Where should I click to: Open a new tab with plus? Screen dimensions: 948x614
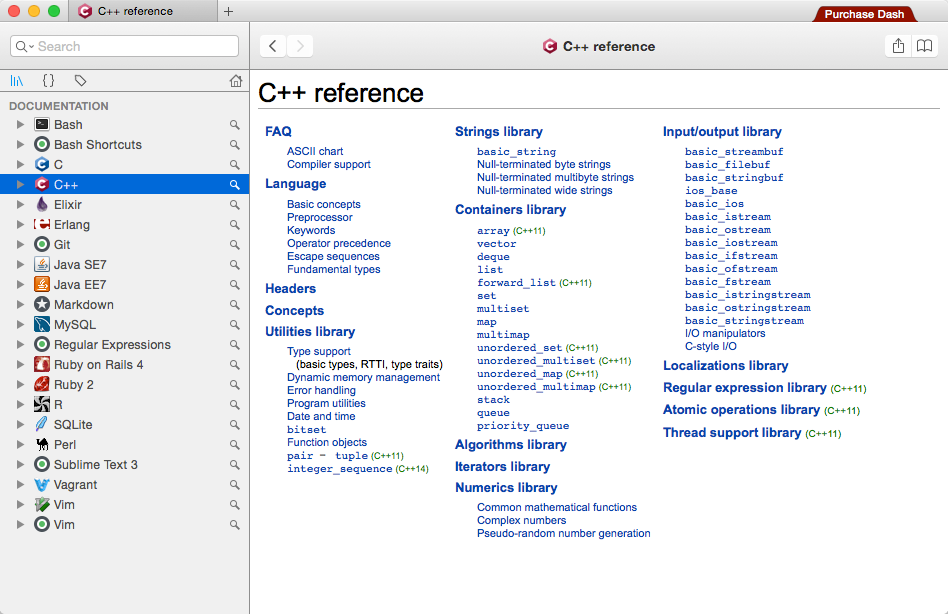(x=229, y=11)
